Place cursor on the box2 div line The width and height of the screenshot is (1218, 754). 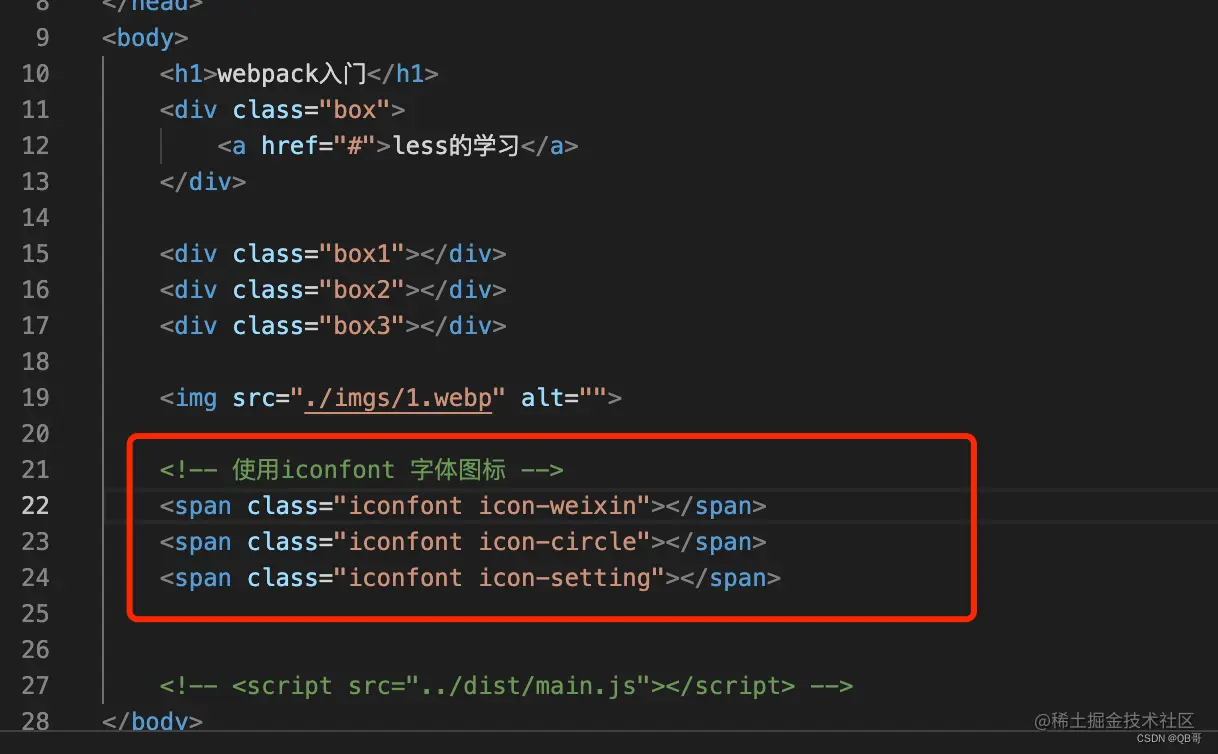[333, 290]
